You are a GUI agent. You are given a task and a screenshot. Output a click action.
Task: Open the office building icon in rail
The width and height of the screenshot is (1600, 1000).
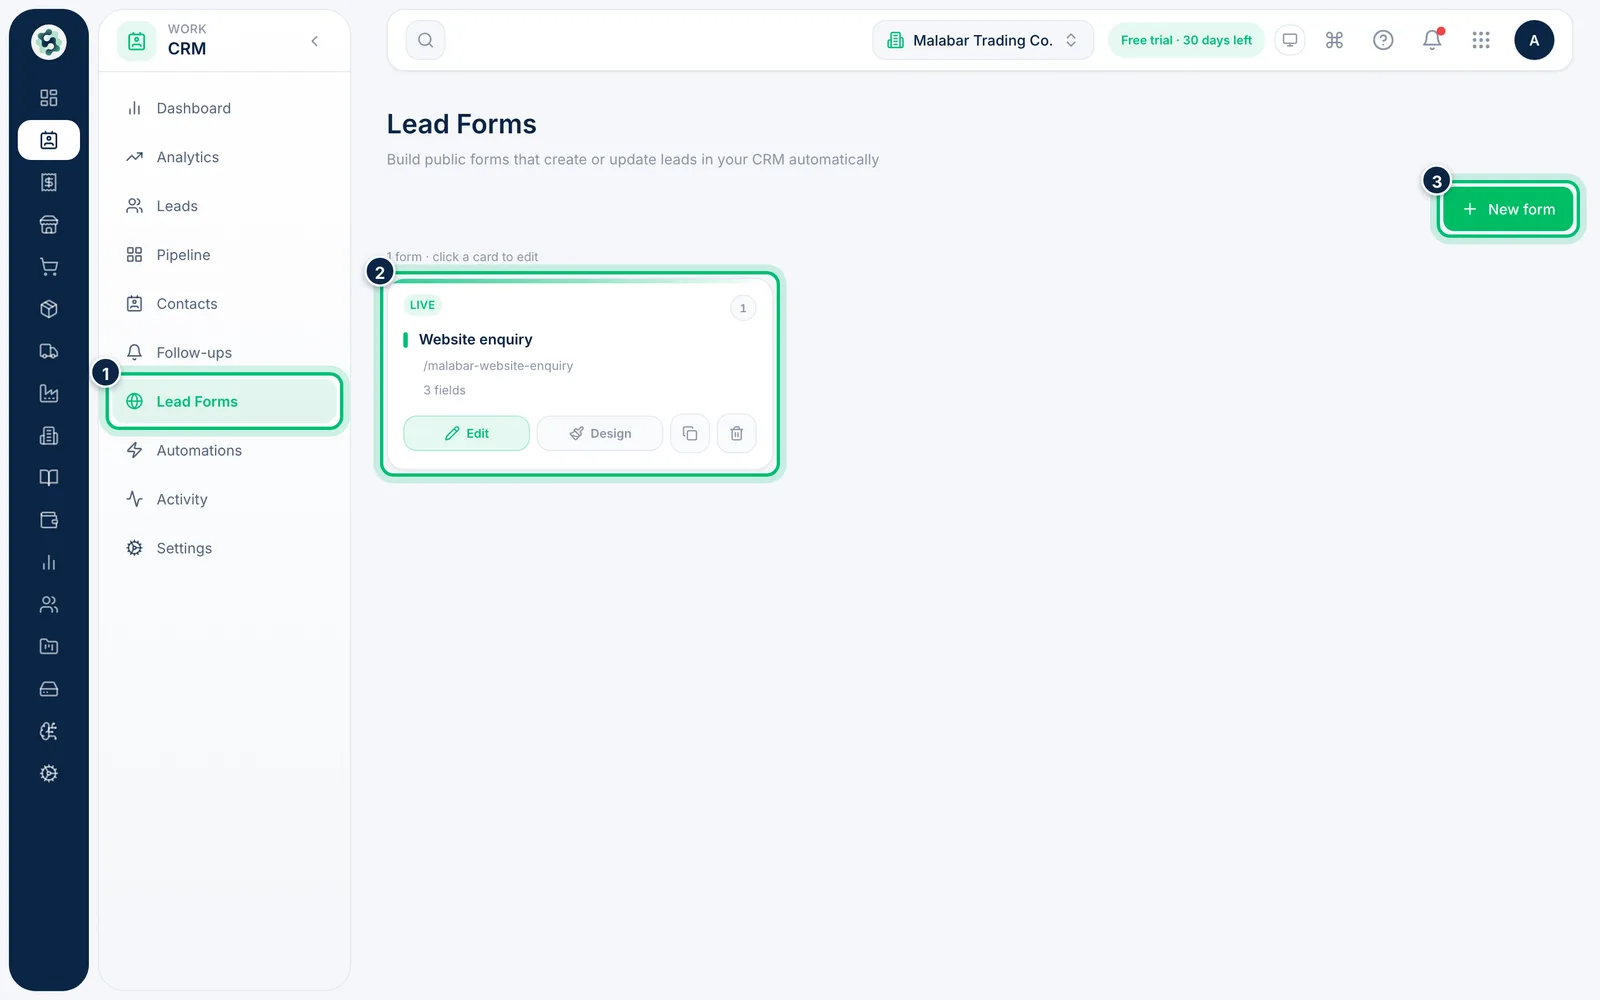48,436
